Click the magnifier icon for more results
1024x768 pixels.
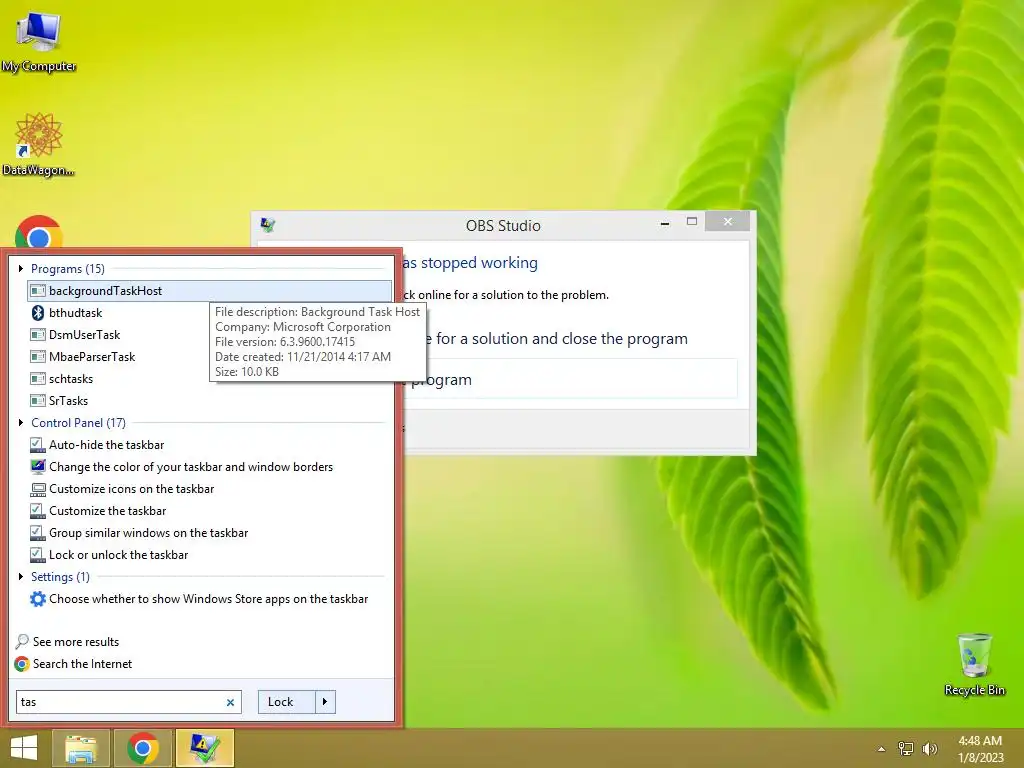tap(22, 641)
